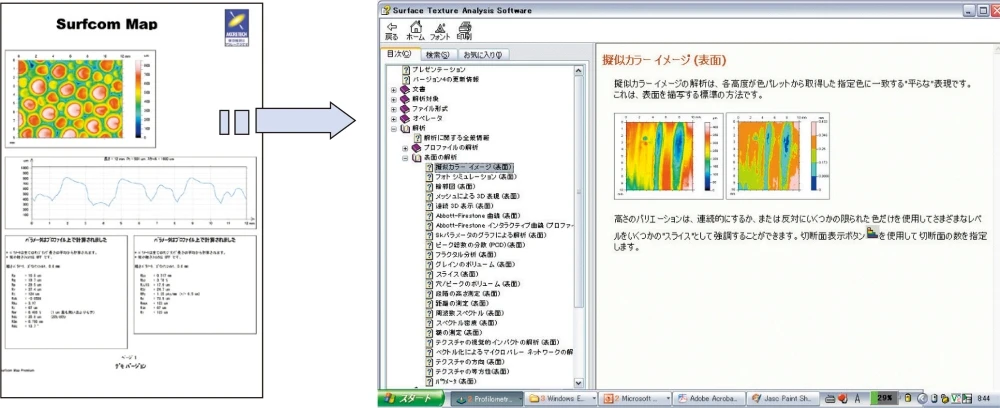1000x408 pixels.
Task: Click the IME 'A' input mode icon
Action: (x=859, y=398)
